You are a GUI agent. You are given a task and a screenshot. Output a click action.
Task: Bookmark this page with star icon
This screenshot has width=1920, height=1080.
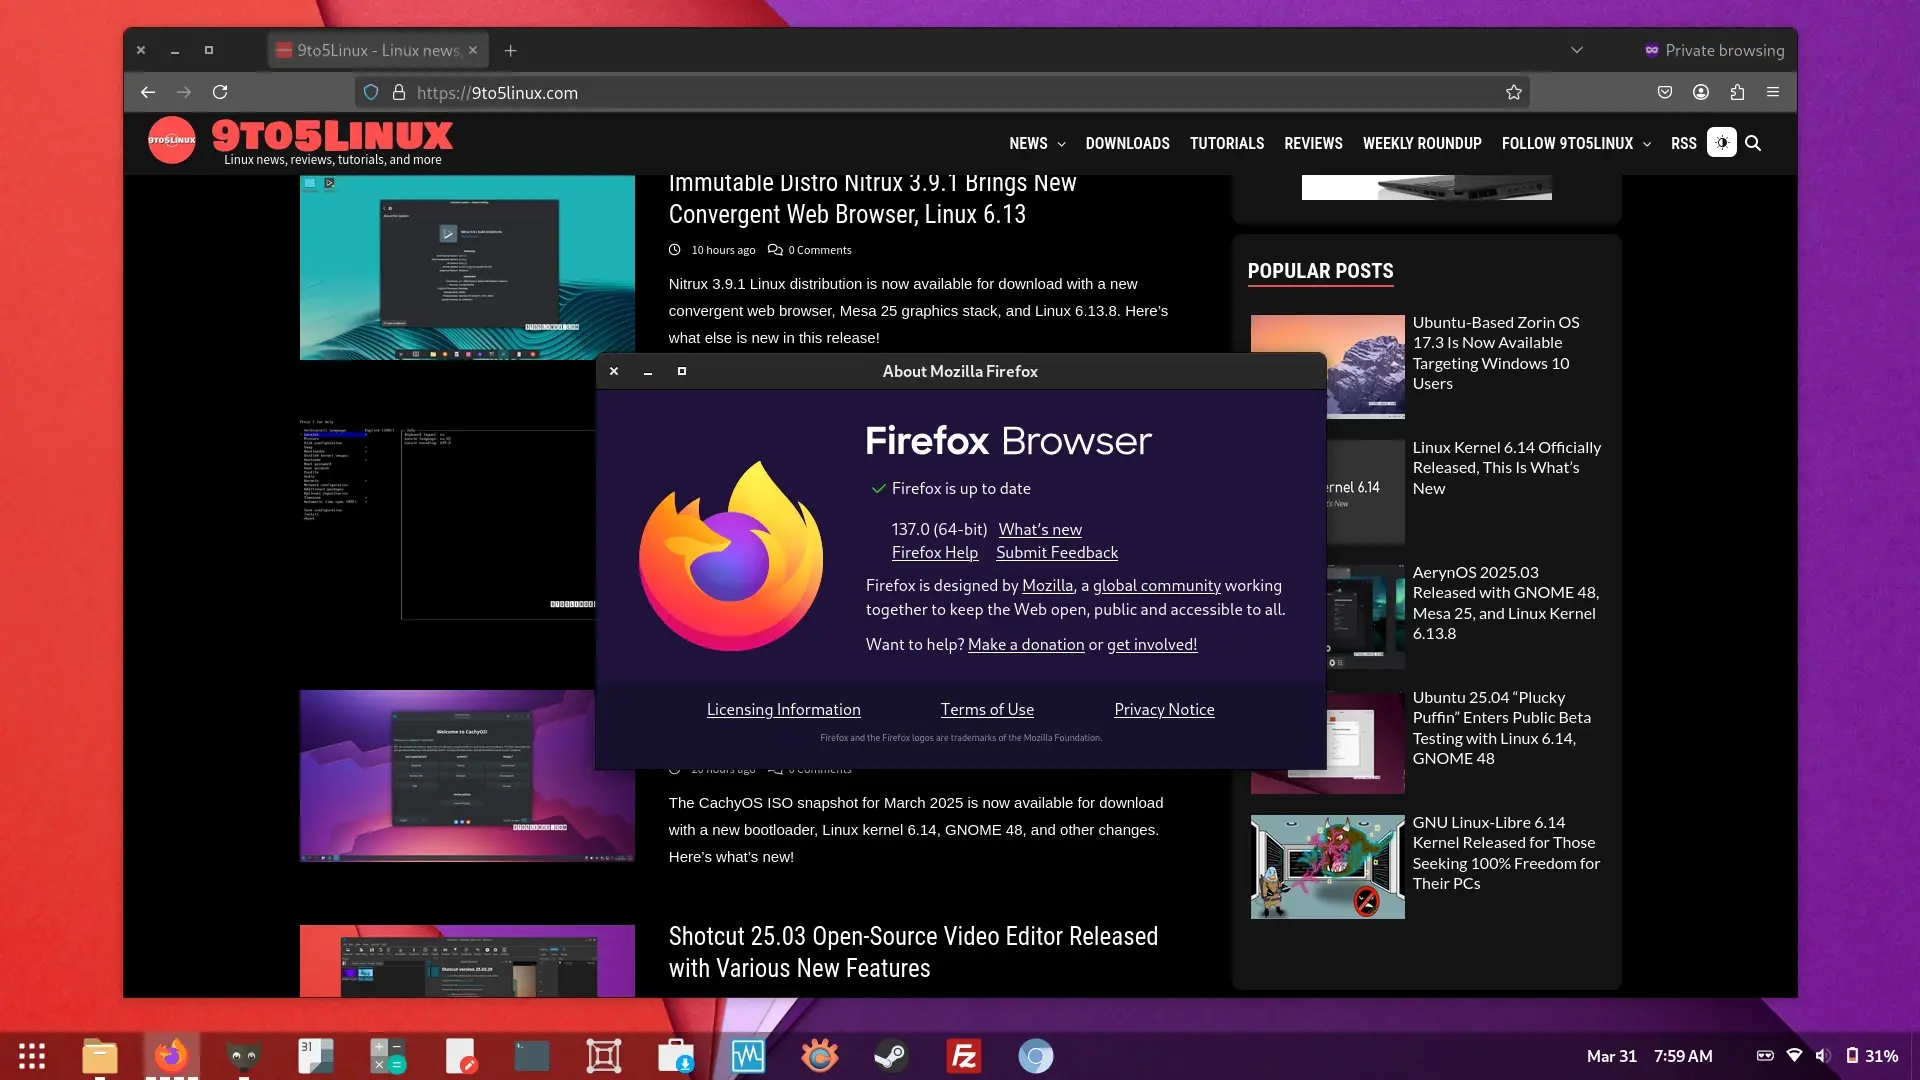1513,92
